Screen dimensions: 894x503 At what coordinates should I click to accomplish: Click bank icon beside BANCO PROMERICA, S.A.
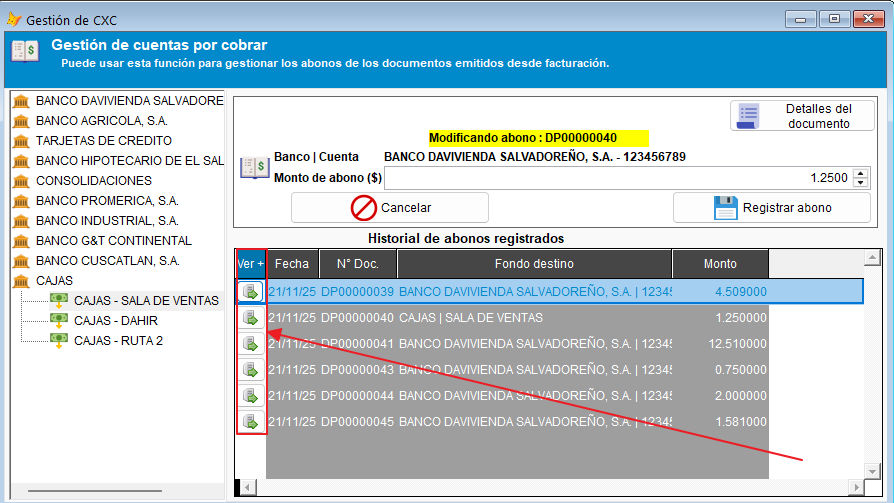21,201
